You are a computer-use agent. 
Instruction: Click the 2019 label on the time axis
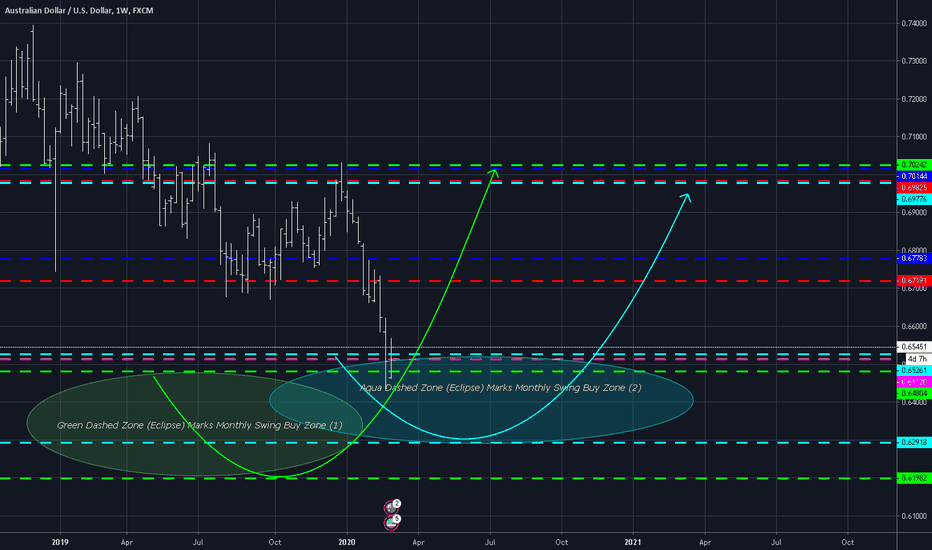pos(60,542)
